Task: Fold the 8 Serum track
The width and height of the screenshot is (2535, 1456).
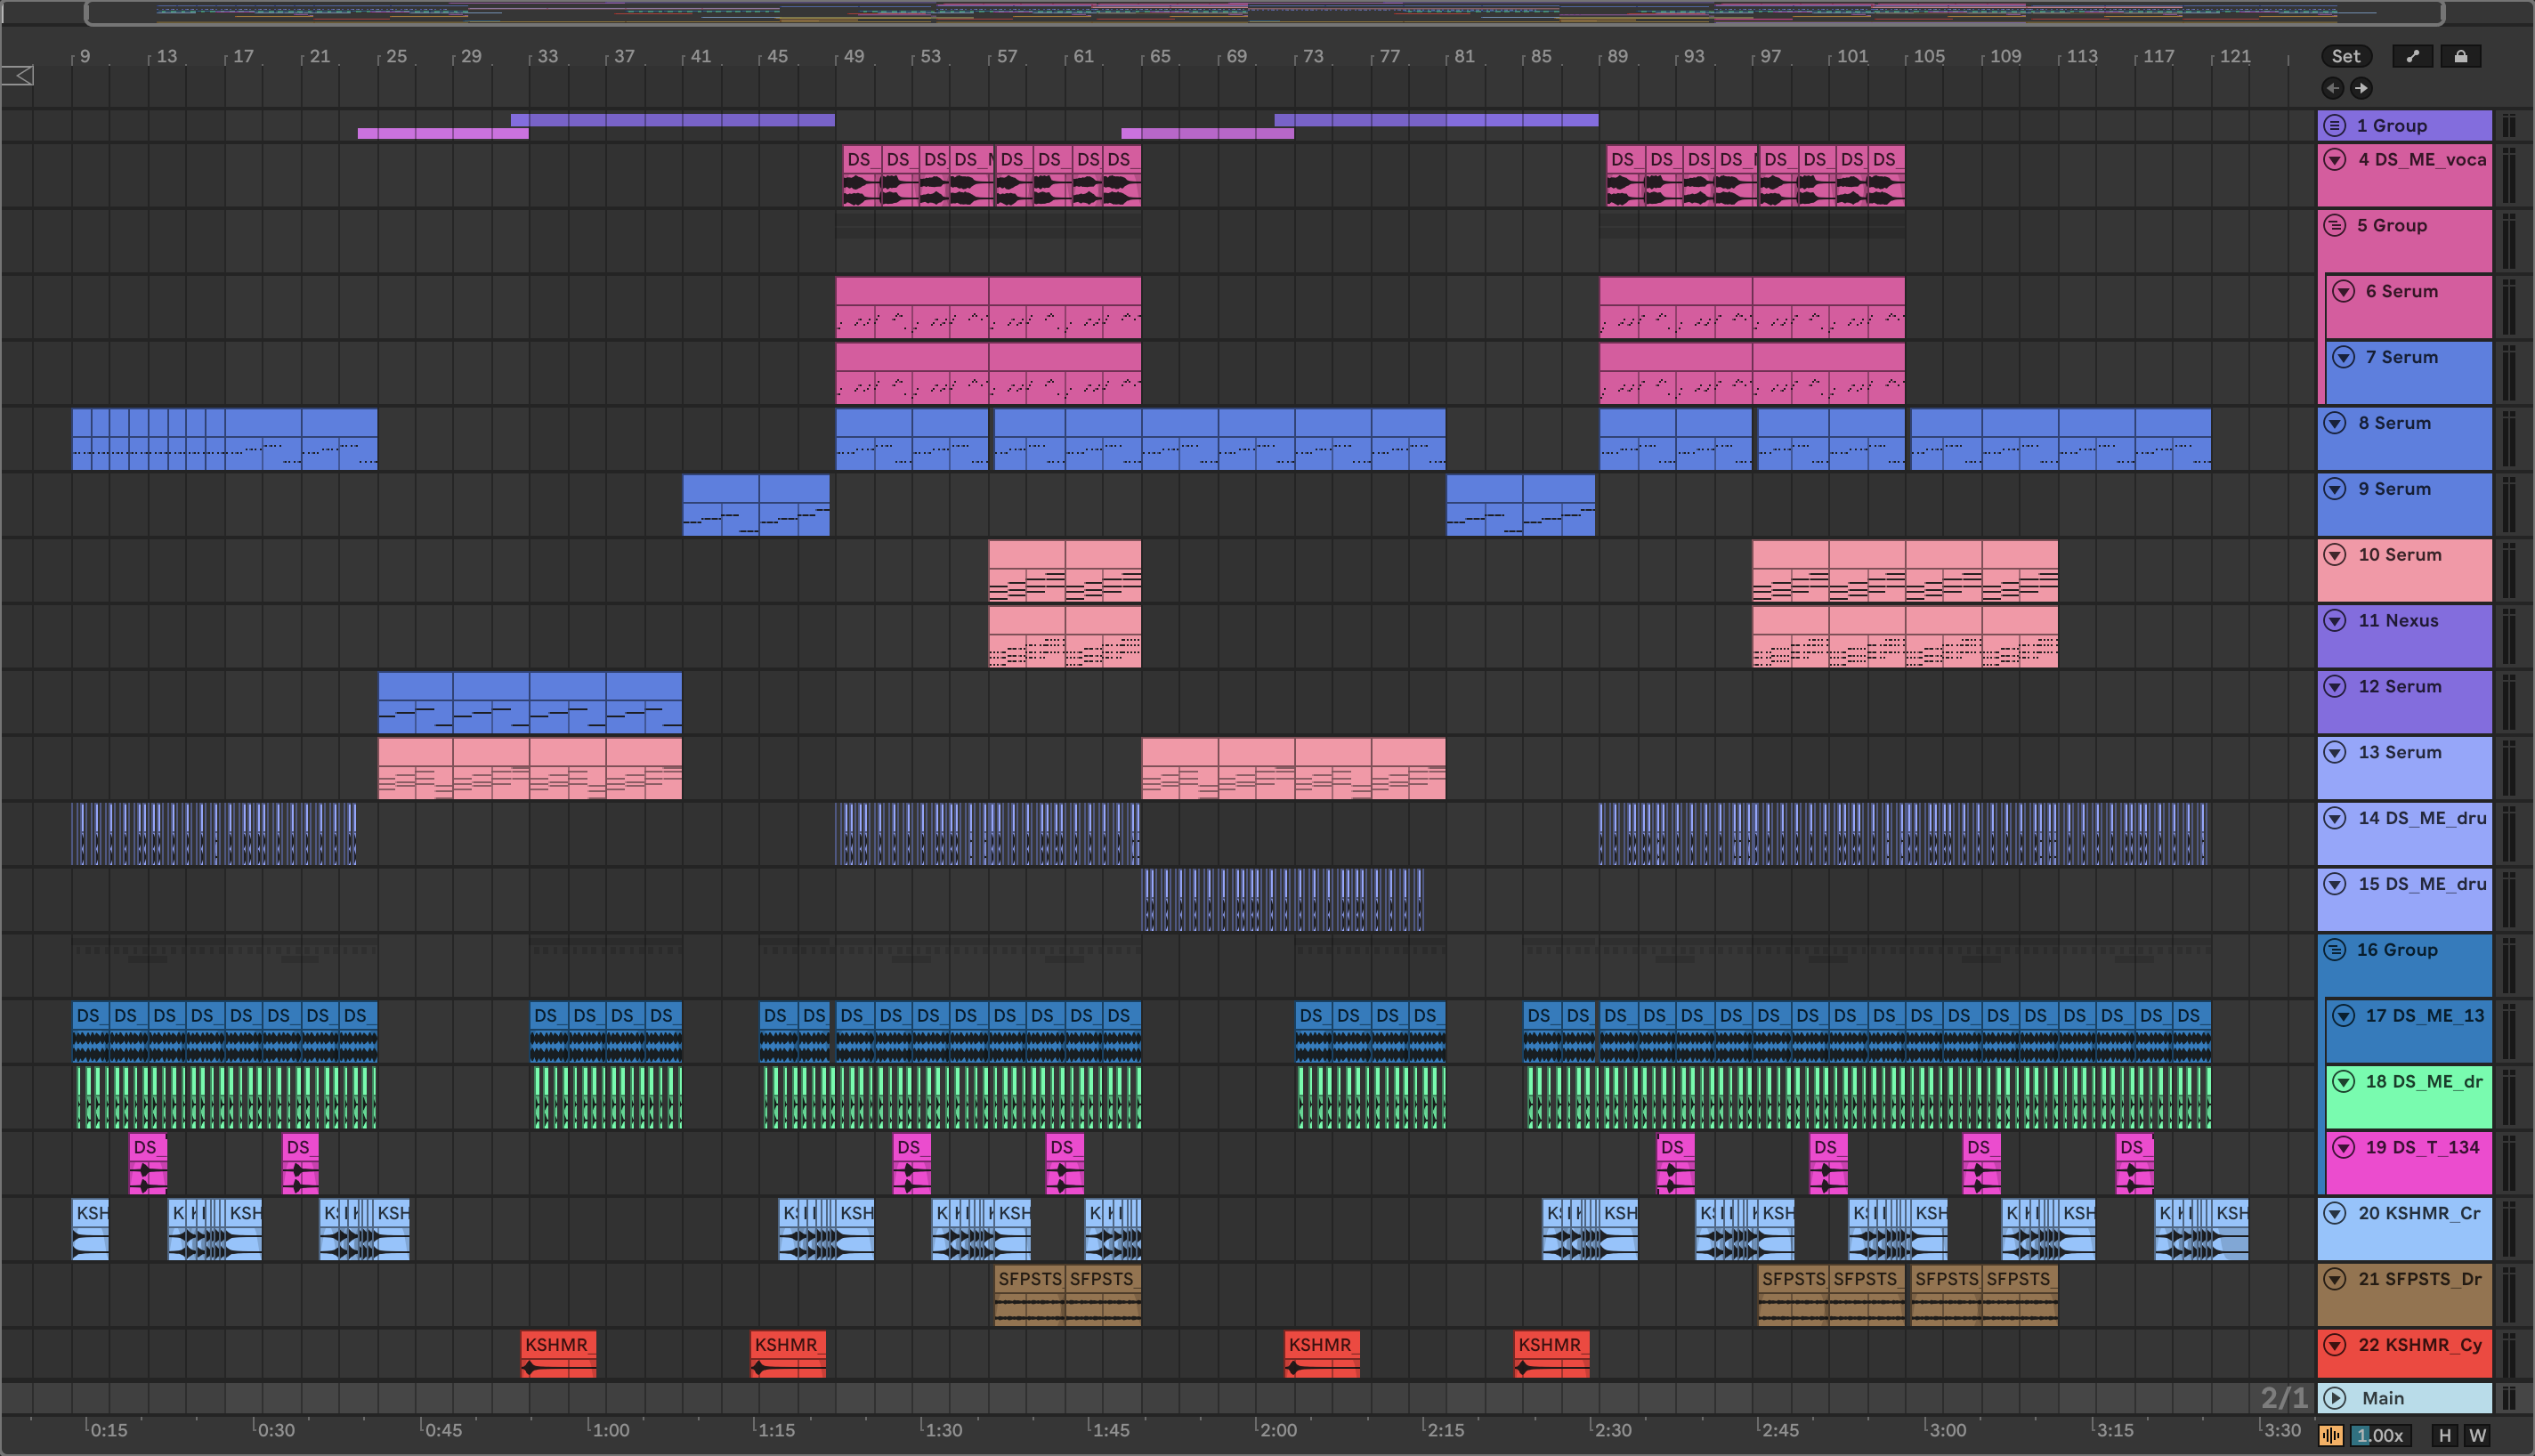Action: pos(2335,423)
